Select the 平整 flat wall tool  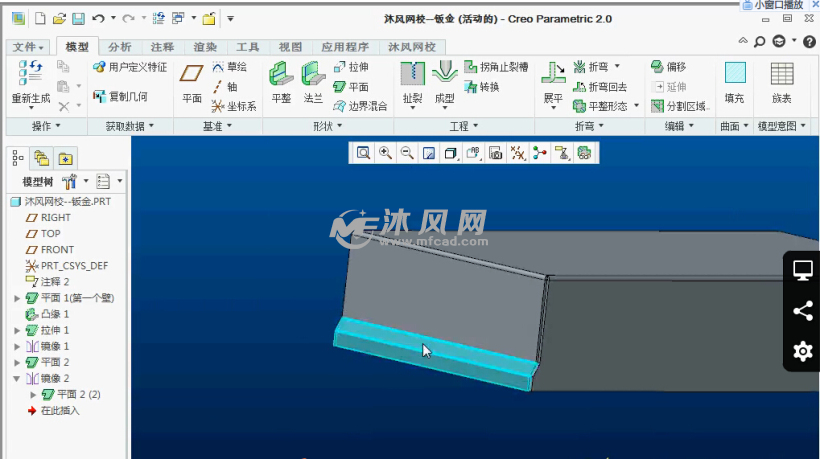click(x=281, y=82)
